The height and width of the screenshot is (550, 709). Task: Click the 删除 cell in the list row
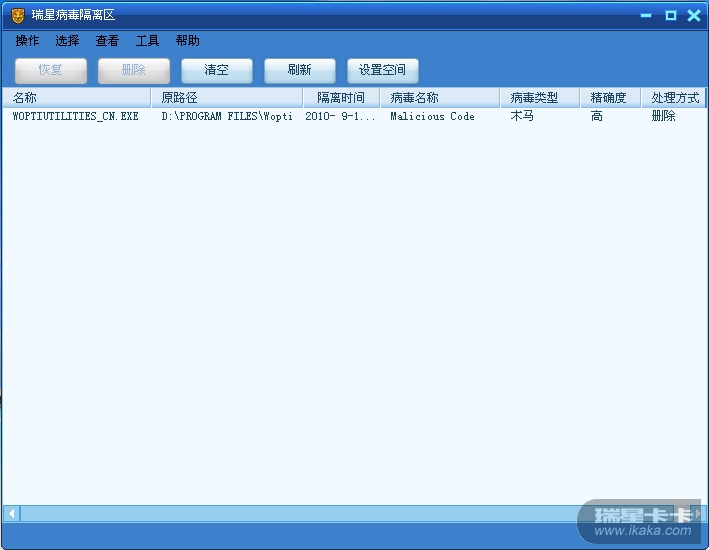[663, 116]
